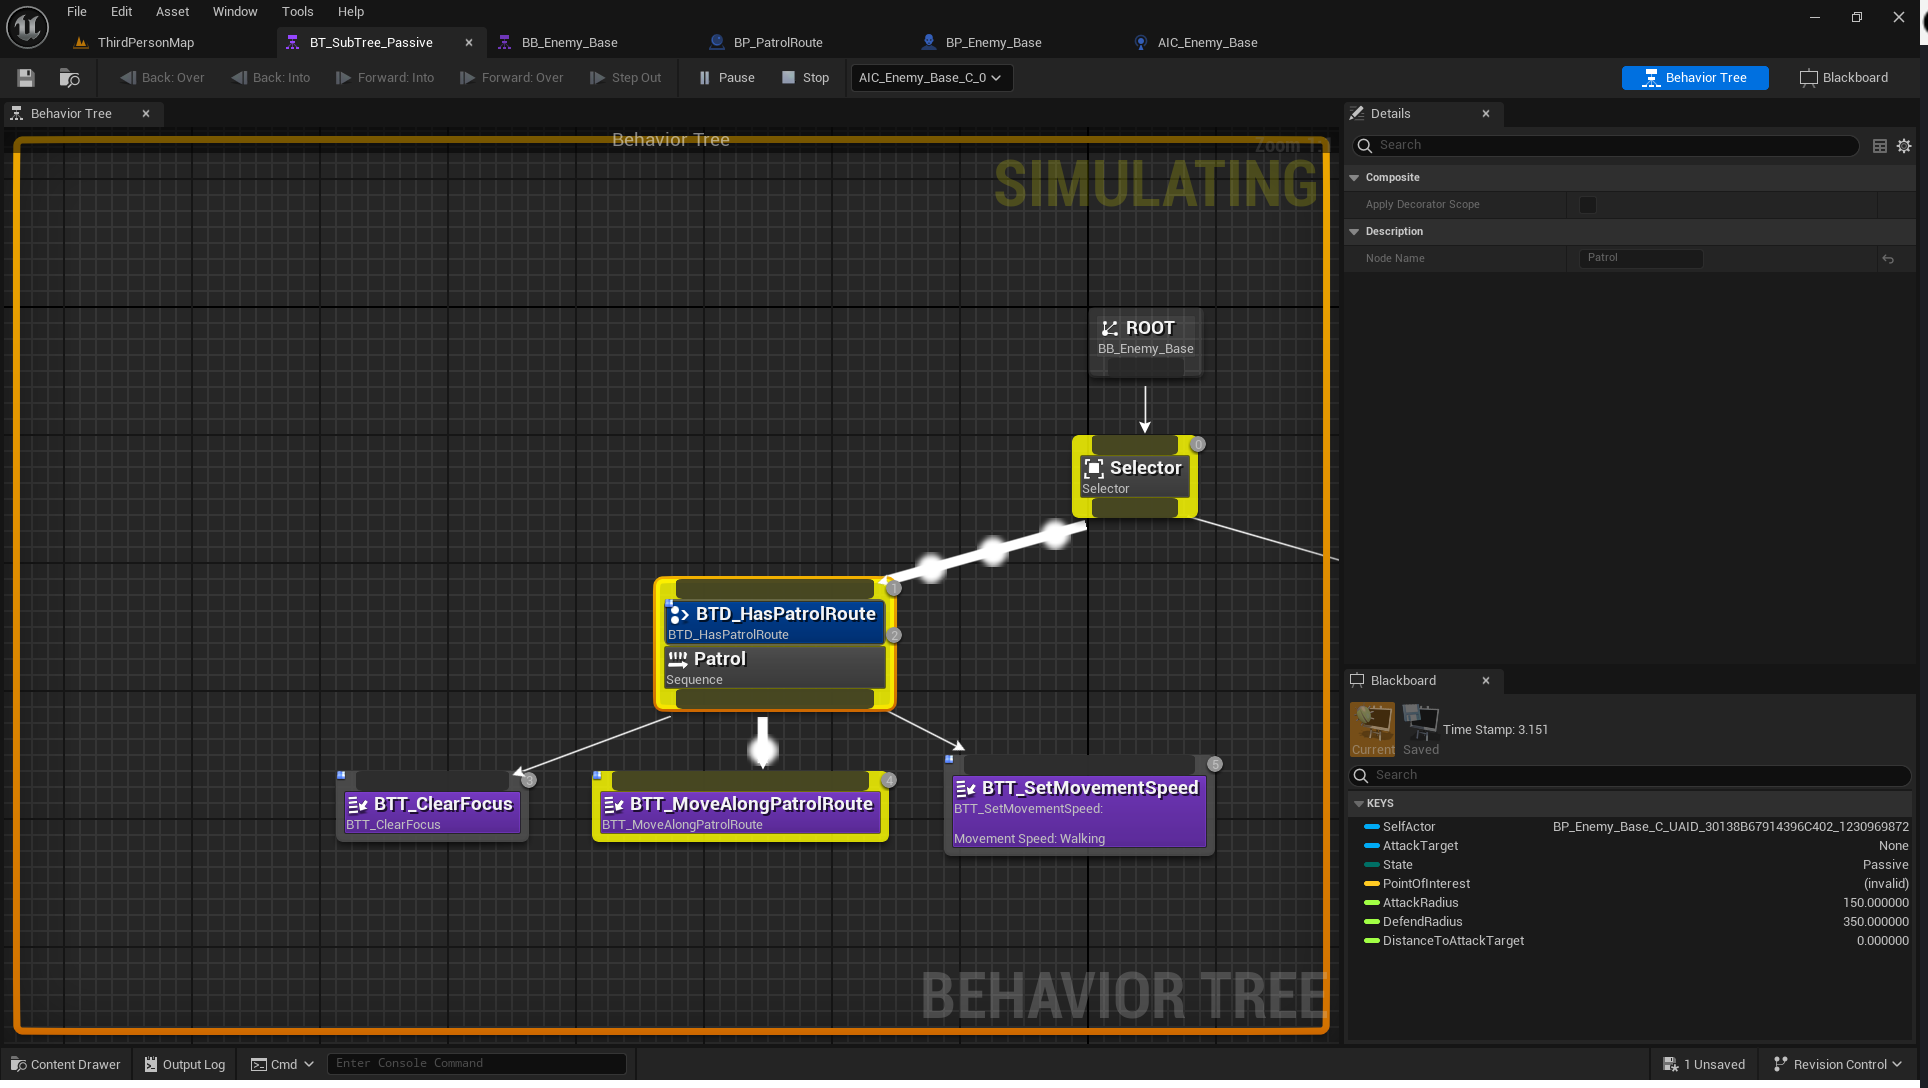Open Revision Control dropdown
Image resolution: width=1928 pixels, height=1088 pixels.
(1839, 1065)
